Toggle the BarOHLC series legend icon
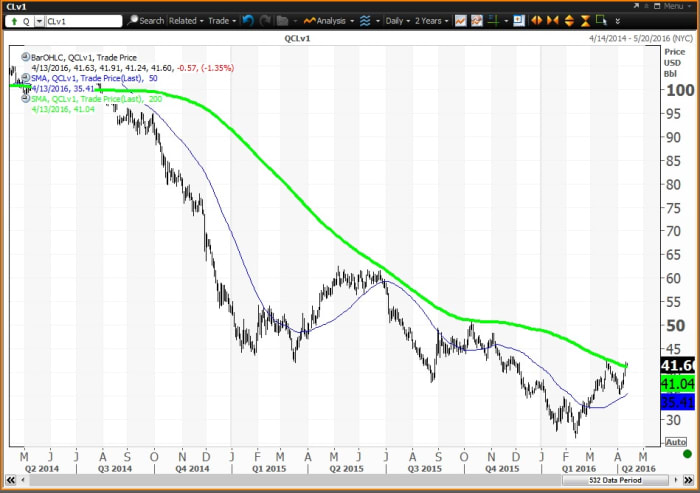The width and height of the screenshot is (700, 493). click(25, 57)
